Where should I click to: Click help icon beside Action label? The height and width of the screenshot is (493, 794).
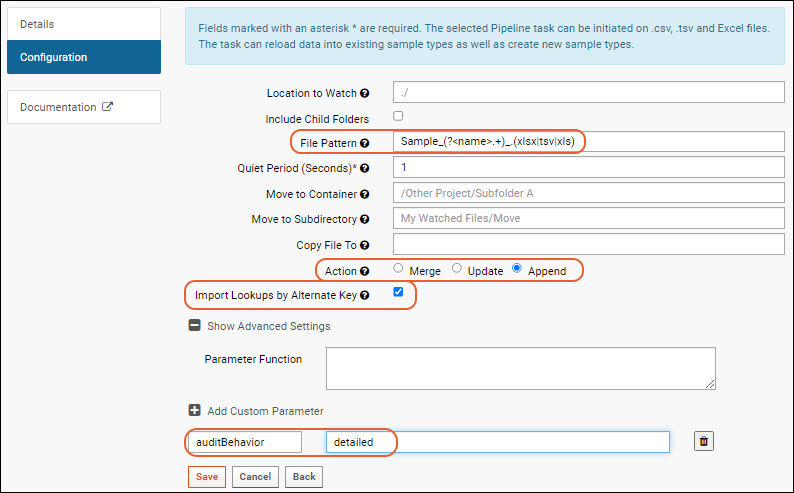pos(365,271)
